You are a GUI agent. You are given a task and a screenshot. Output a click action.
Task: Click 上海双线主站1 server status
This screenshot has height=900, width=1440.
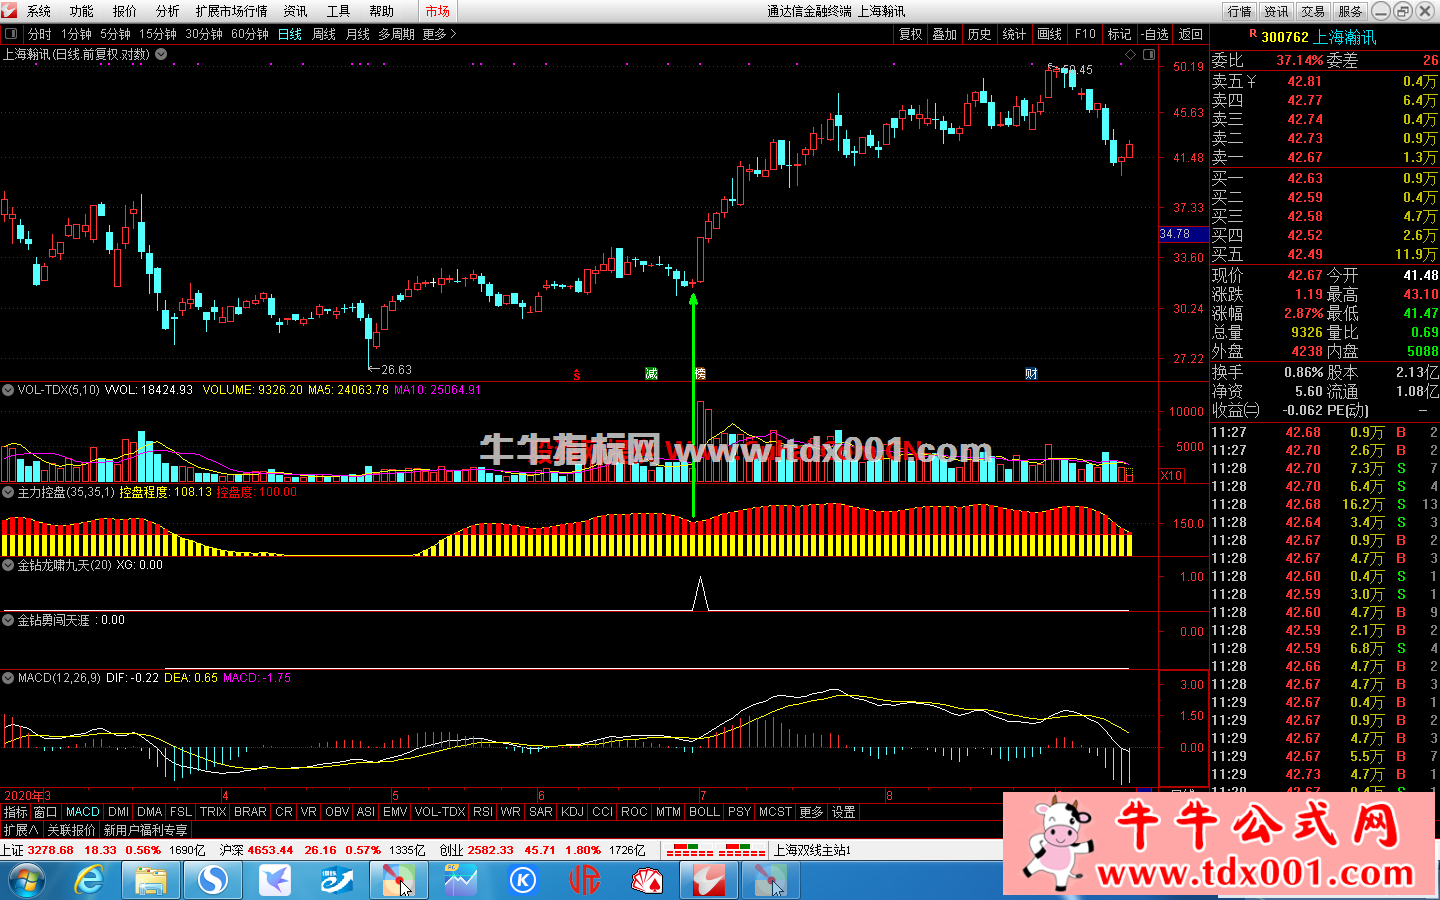[x=812, y=850]
